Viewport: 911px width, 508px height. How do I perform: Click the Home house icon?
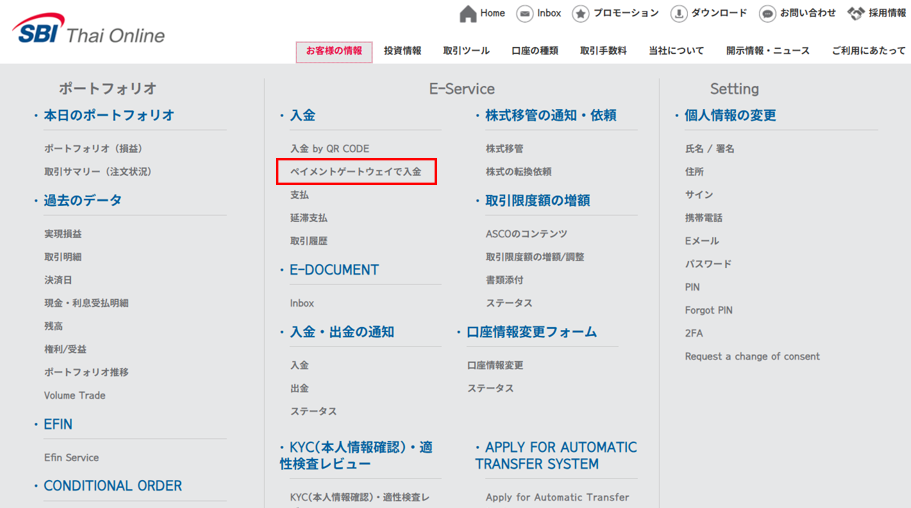coord(468,13)
